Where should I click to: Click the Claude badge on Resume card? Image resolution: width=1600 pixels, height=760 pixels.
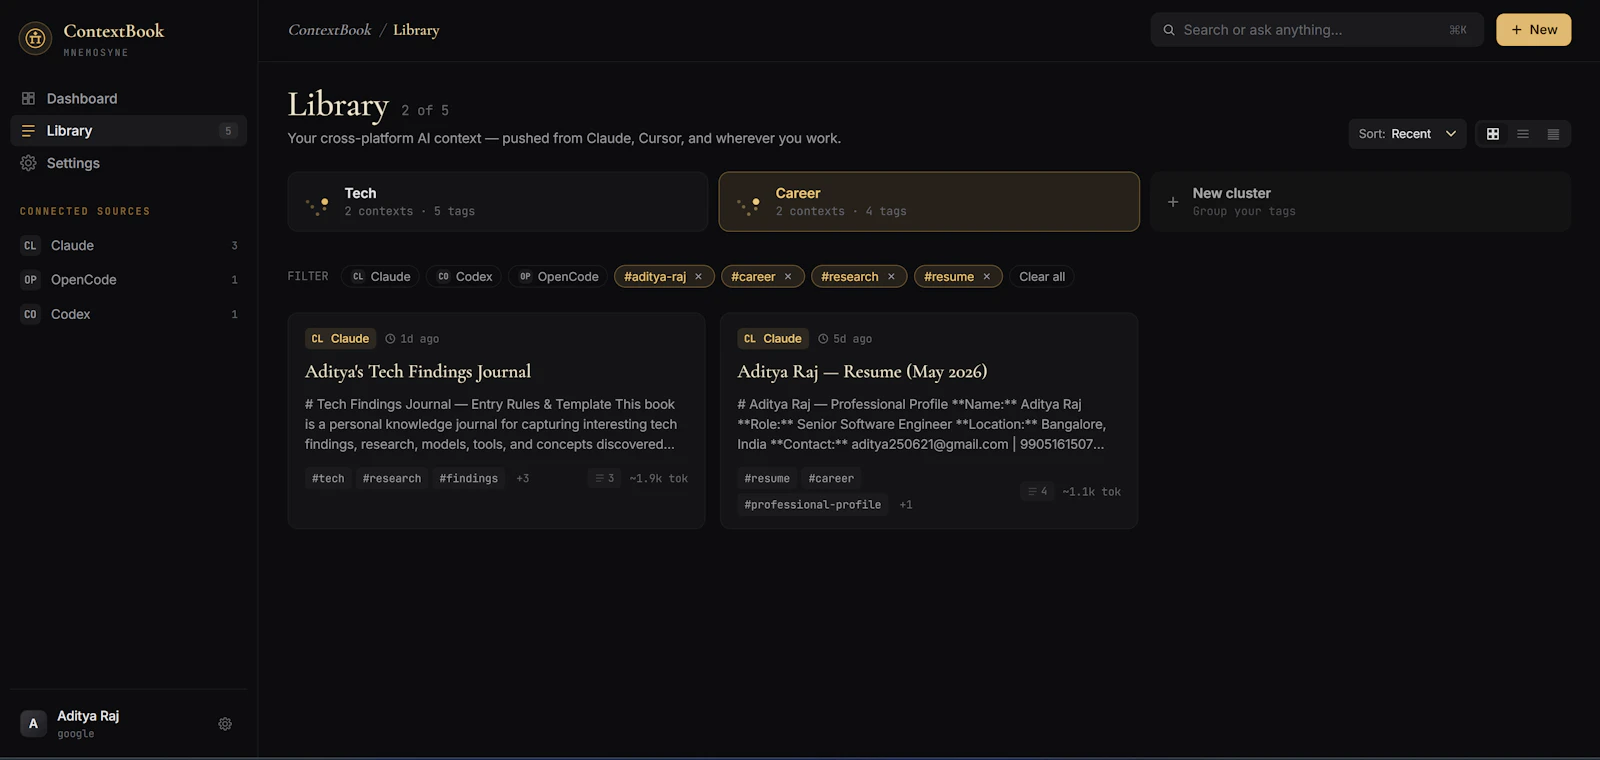pyautogui.click(x=773, y=339)
